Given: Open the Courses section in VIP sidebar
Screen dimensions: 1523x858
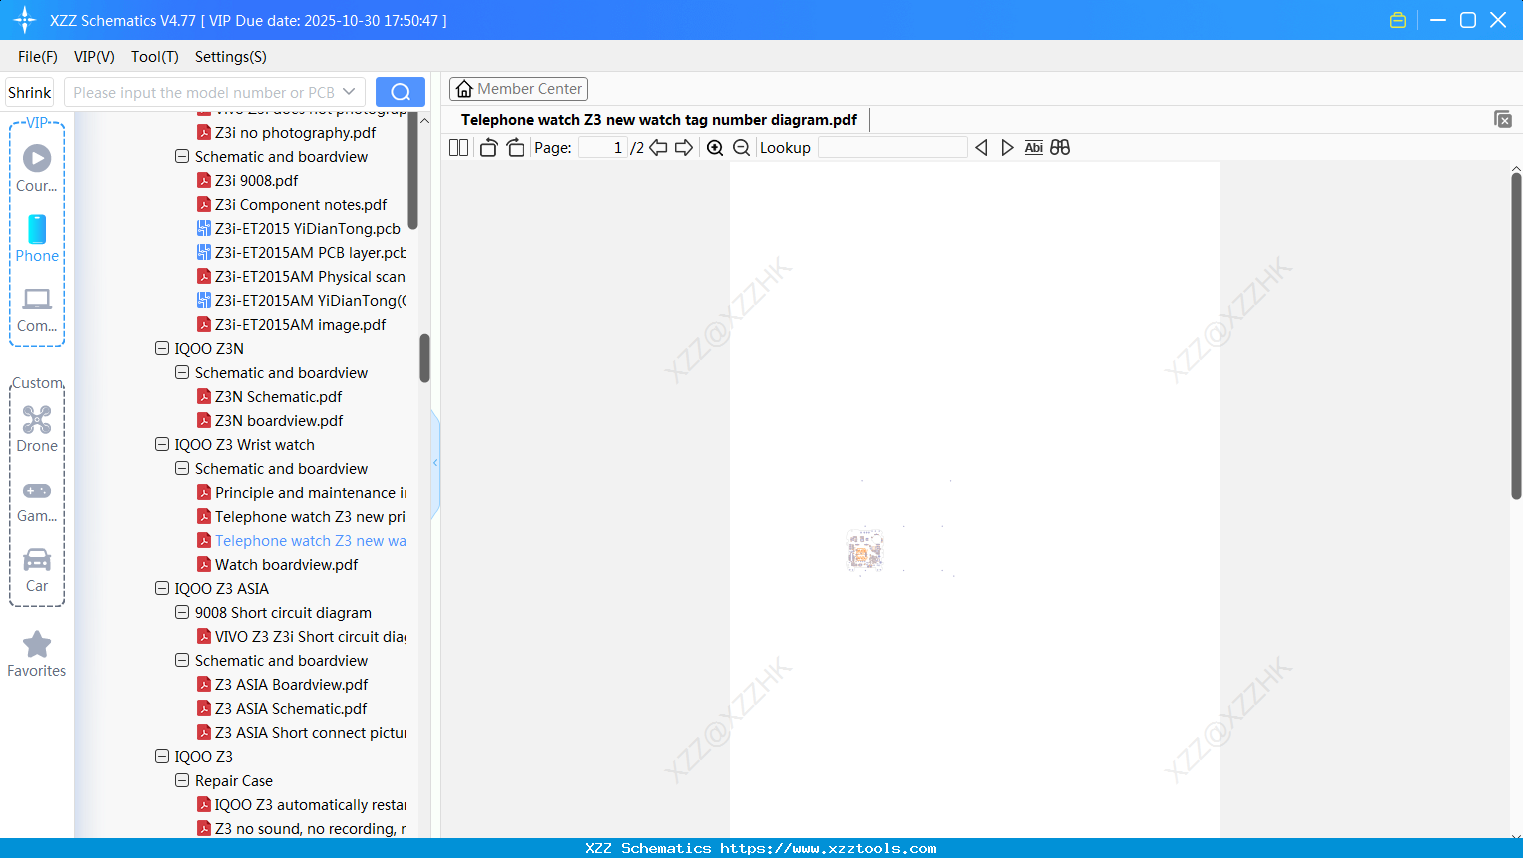Looking at the screenshot, I should pos(37,167).
